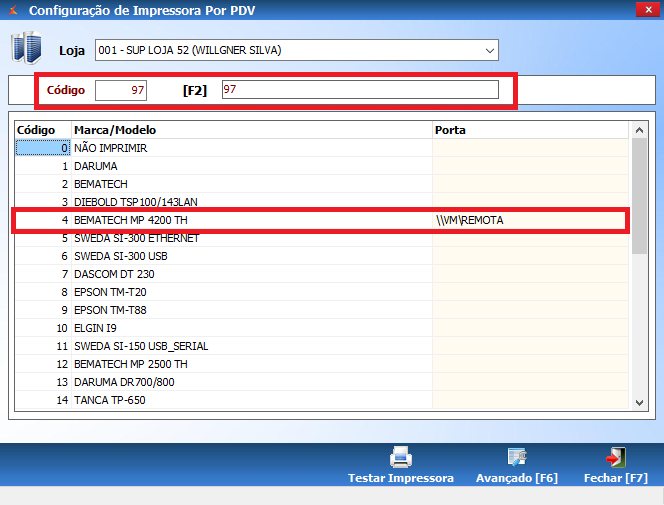Screen dimensions: 664x505
Task: Click the Porta column header
Action: (x=531, y=130)
